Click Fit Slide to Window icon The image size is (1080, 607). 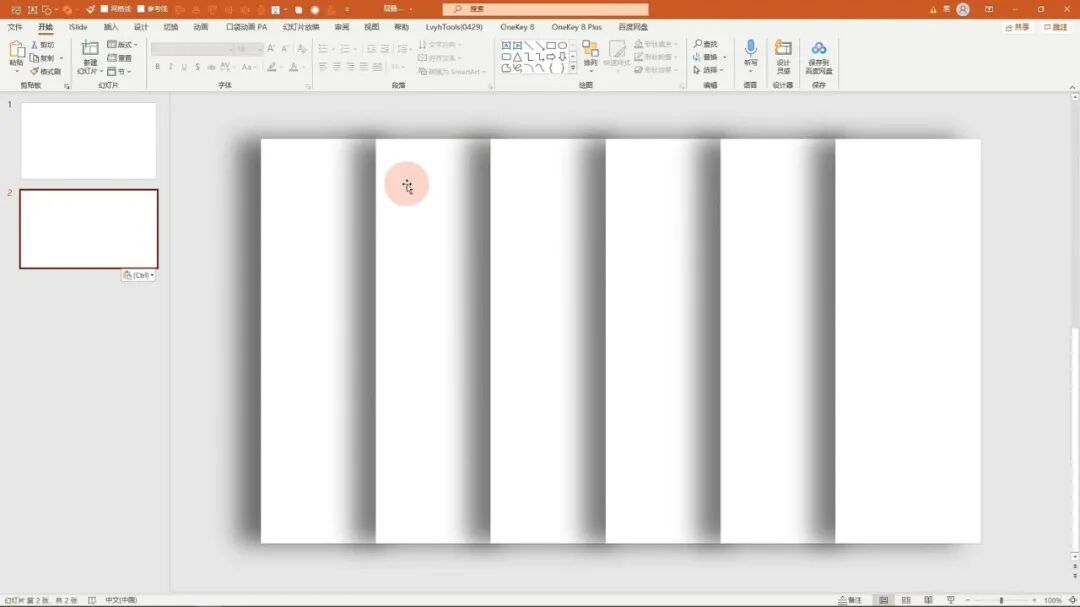pyautogui.click(x=1072, y=600)
